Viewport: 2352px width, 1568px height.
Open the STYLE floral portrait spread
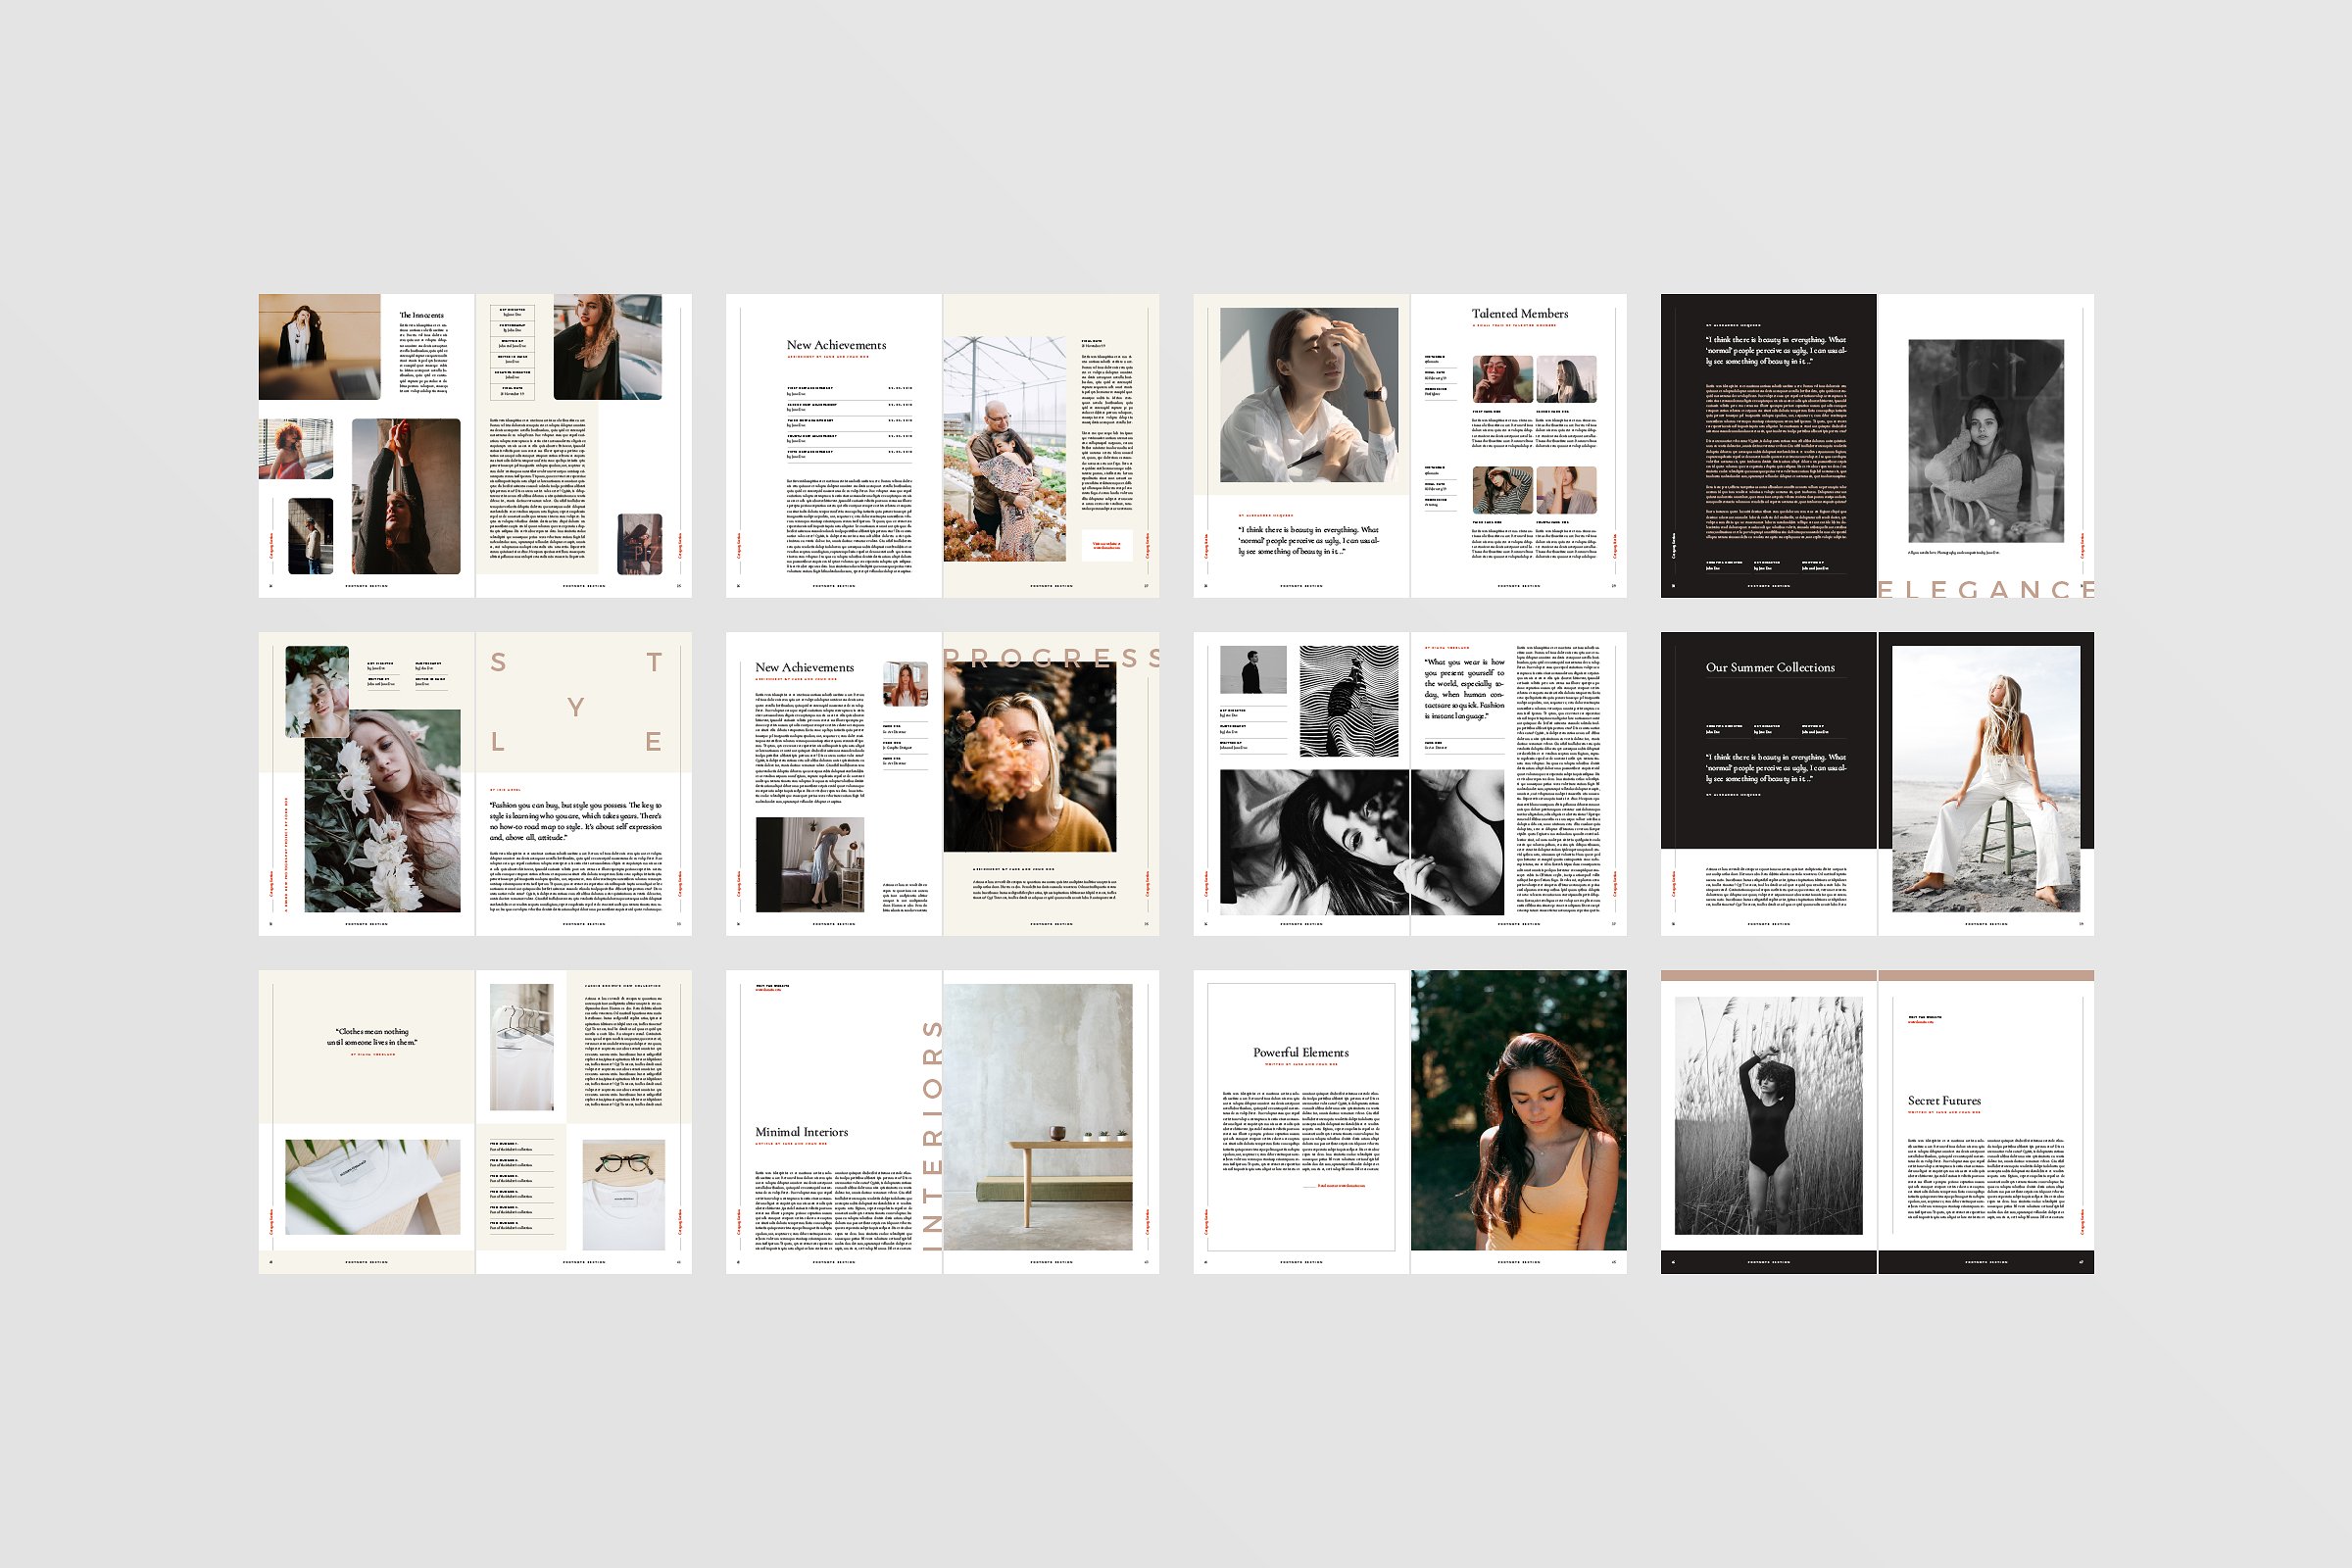click(475, 783)
